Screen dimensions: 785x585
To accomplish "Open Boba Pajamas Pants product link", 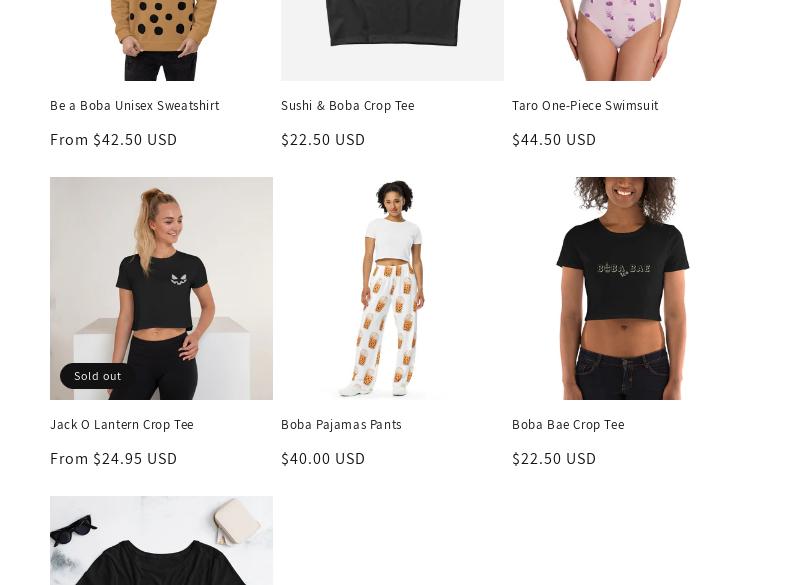I will 341,424.
